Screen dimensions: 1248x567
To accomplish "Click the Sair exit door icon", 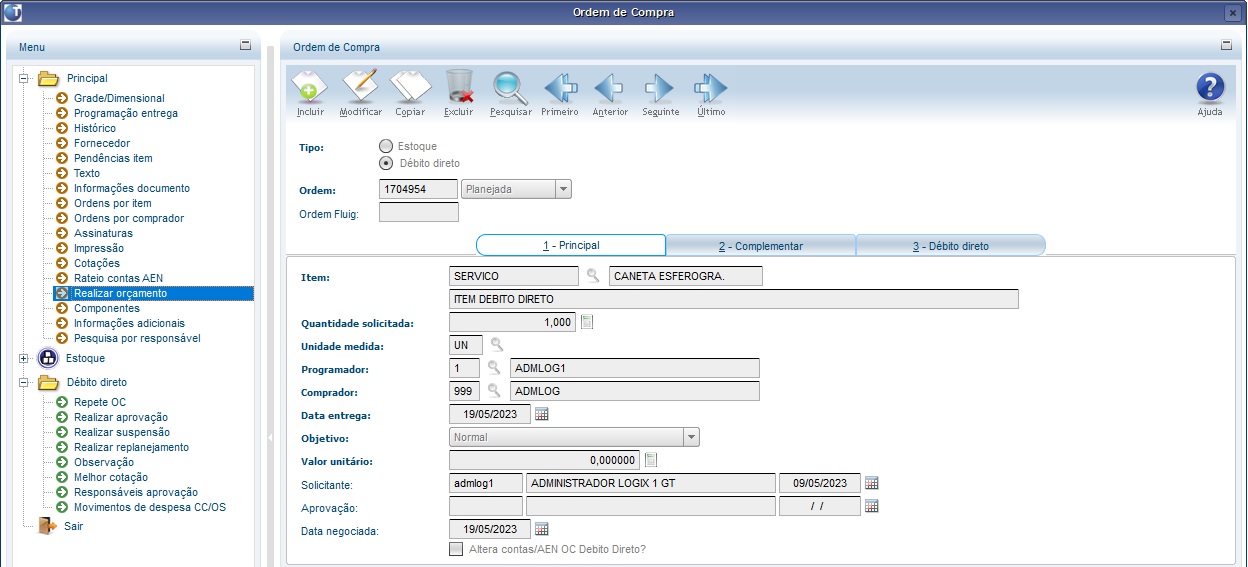I will pyautogui.click(x=48, y=525).
